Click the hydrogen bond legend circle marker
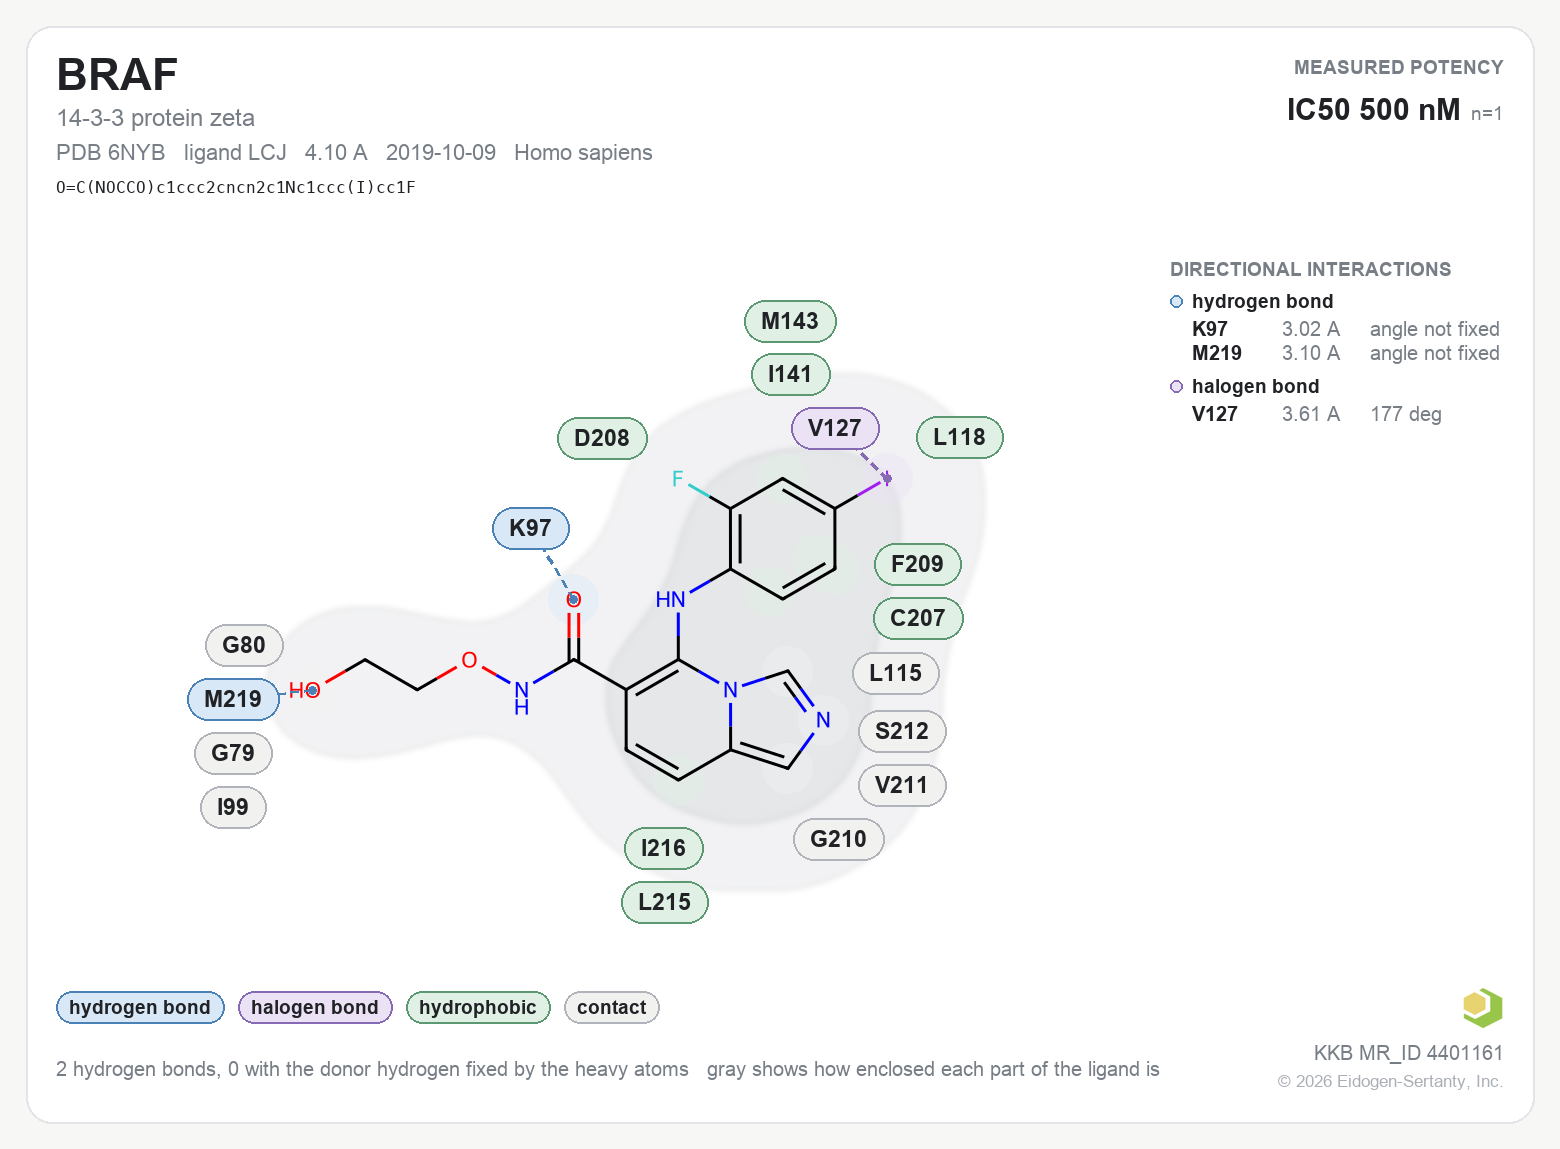 point(1177,302)
